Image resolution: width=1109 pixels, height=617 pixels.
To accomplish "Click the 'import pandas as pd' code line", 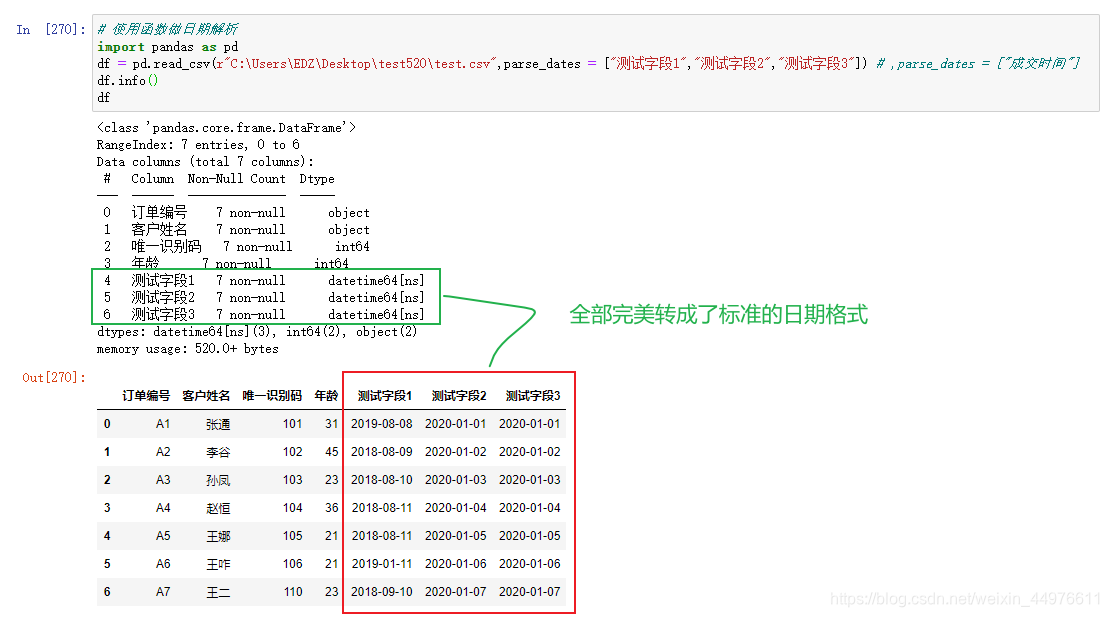I will [168, 47].
